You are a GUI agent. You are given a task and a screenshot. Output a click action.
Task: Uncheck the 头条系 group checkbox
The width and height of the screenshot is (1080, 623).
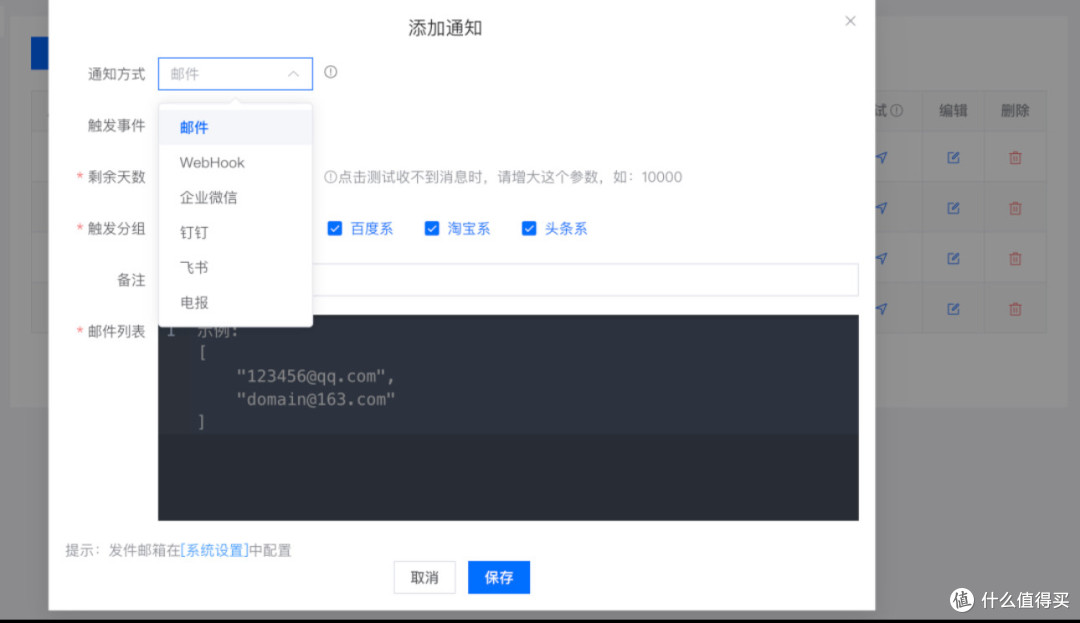click(529, 229)
